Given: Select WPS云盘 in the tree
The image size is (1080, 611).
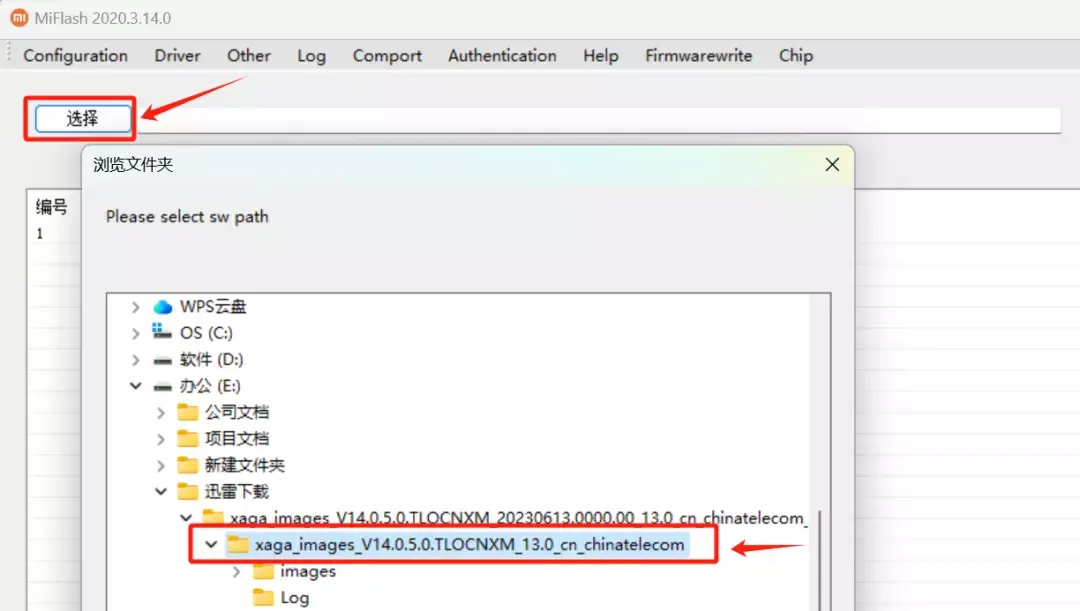Looking at the screenshot, I should point(213,307).
